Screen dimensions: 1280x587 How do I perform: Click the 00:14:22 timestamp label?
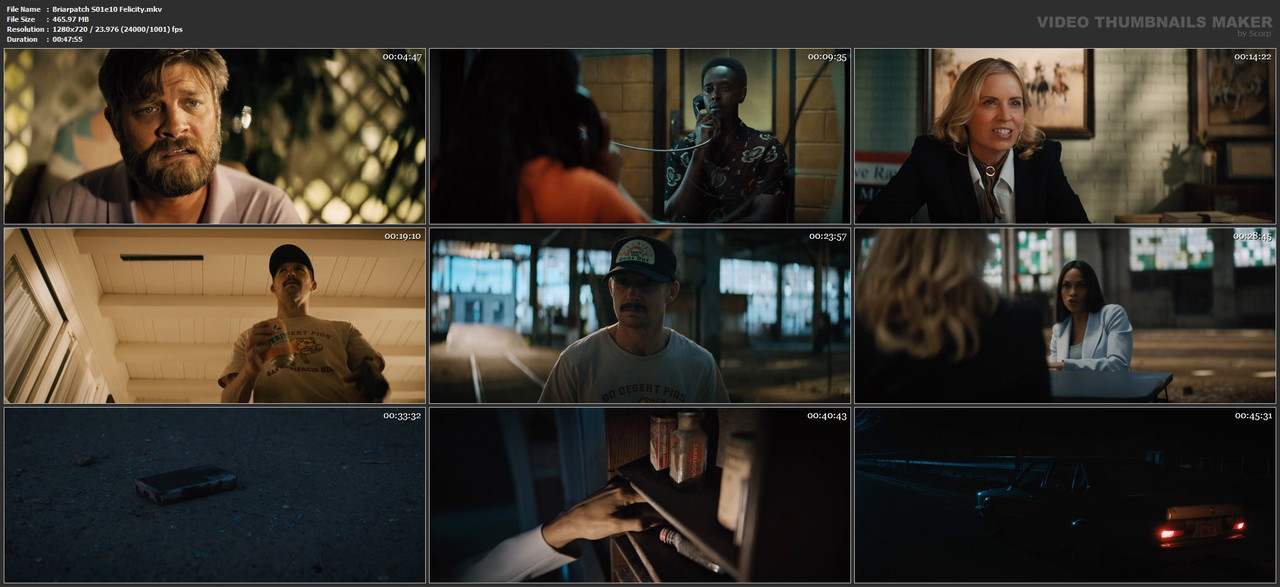coord(1252,57)
